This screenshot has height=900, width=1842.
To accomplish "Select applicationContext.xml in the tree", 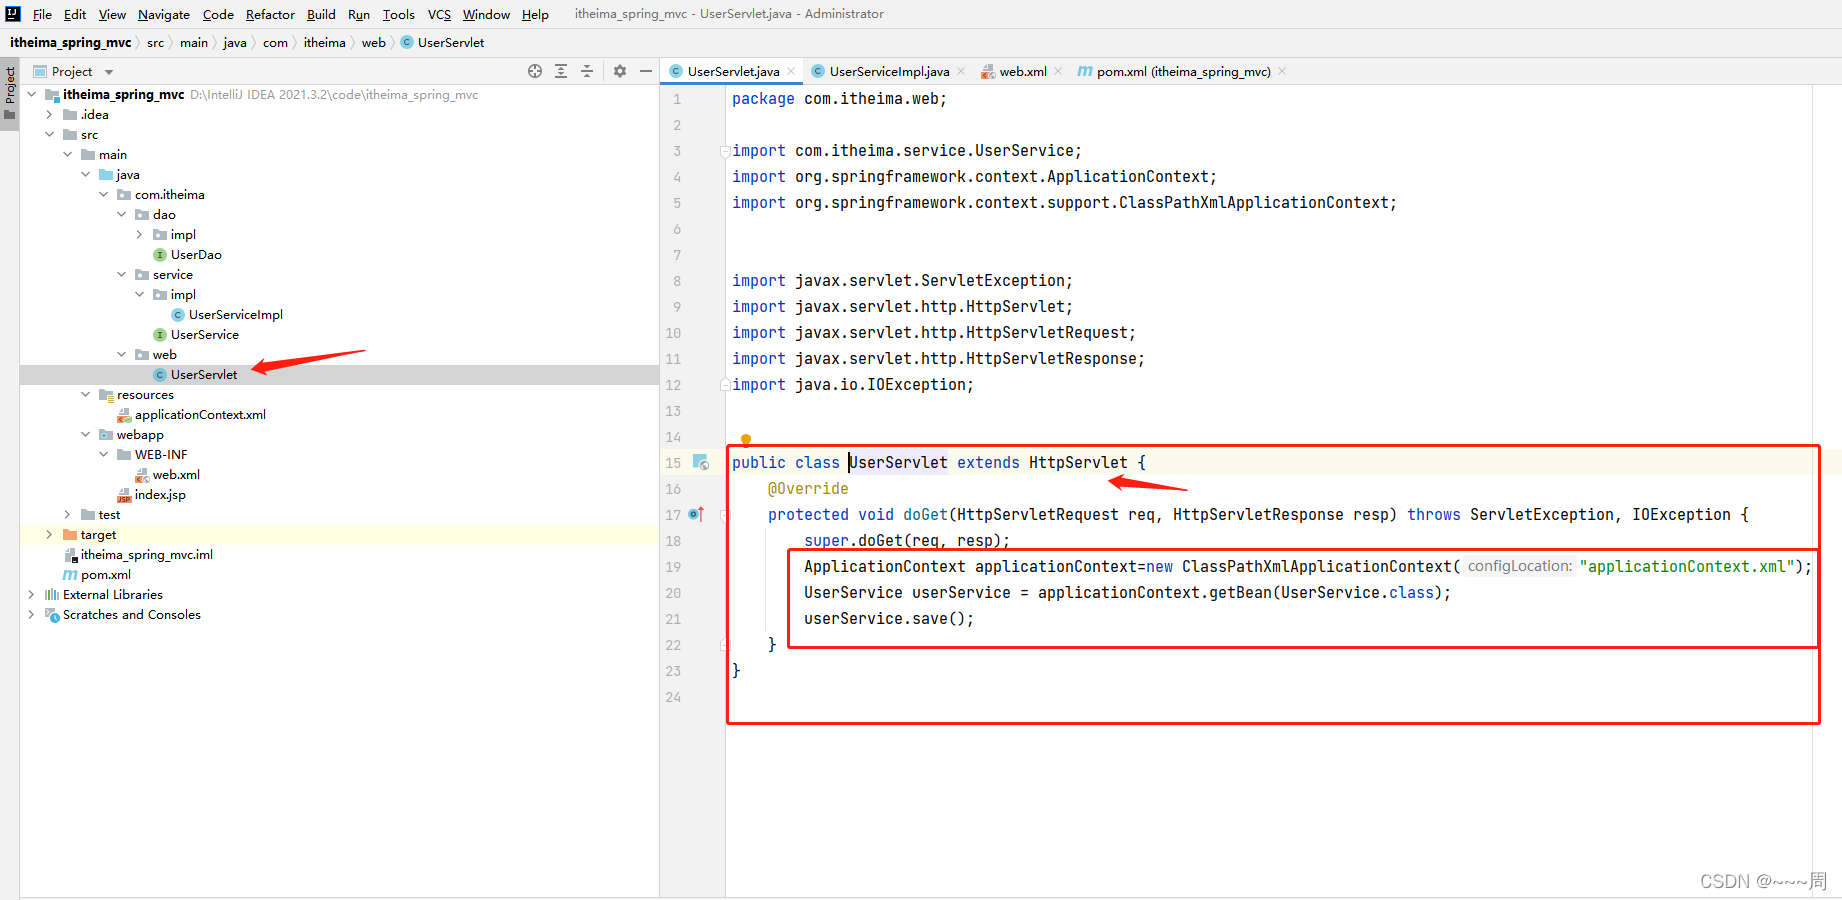I will pos(200,415).
